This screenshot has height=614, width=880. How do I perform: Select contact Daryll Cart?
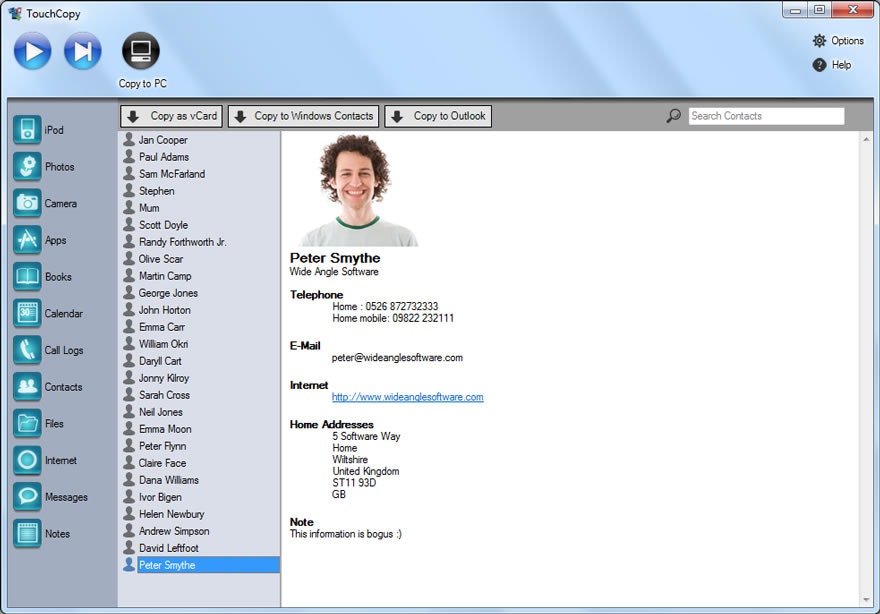click(x=160, y=361)
